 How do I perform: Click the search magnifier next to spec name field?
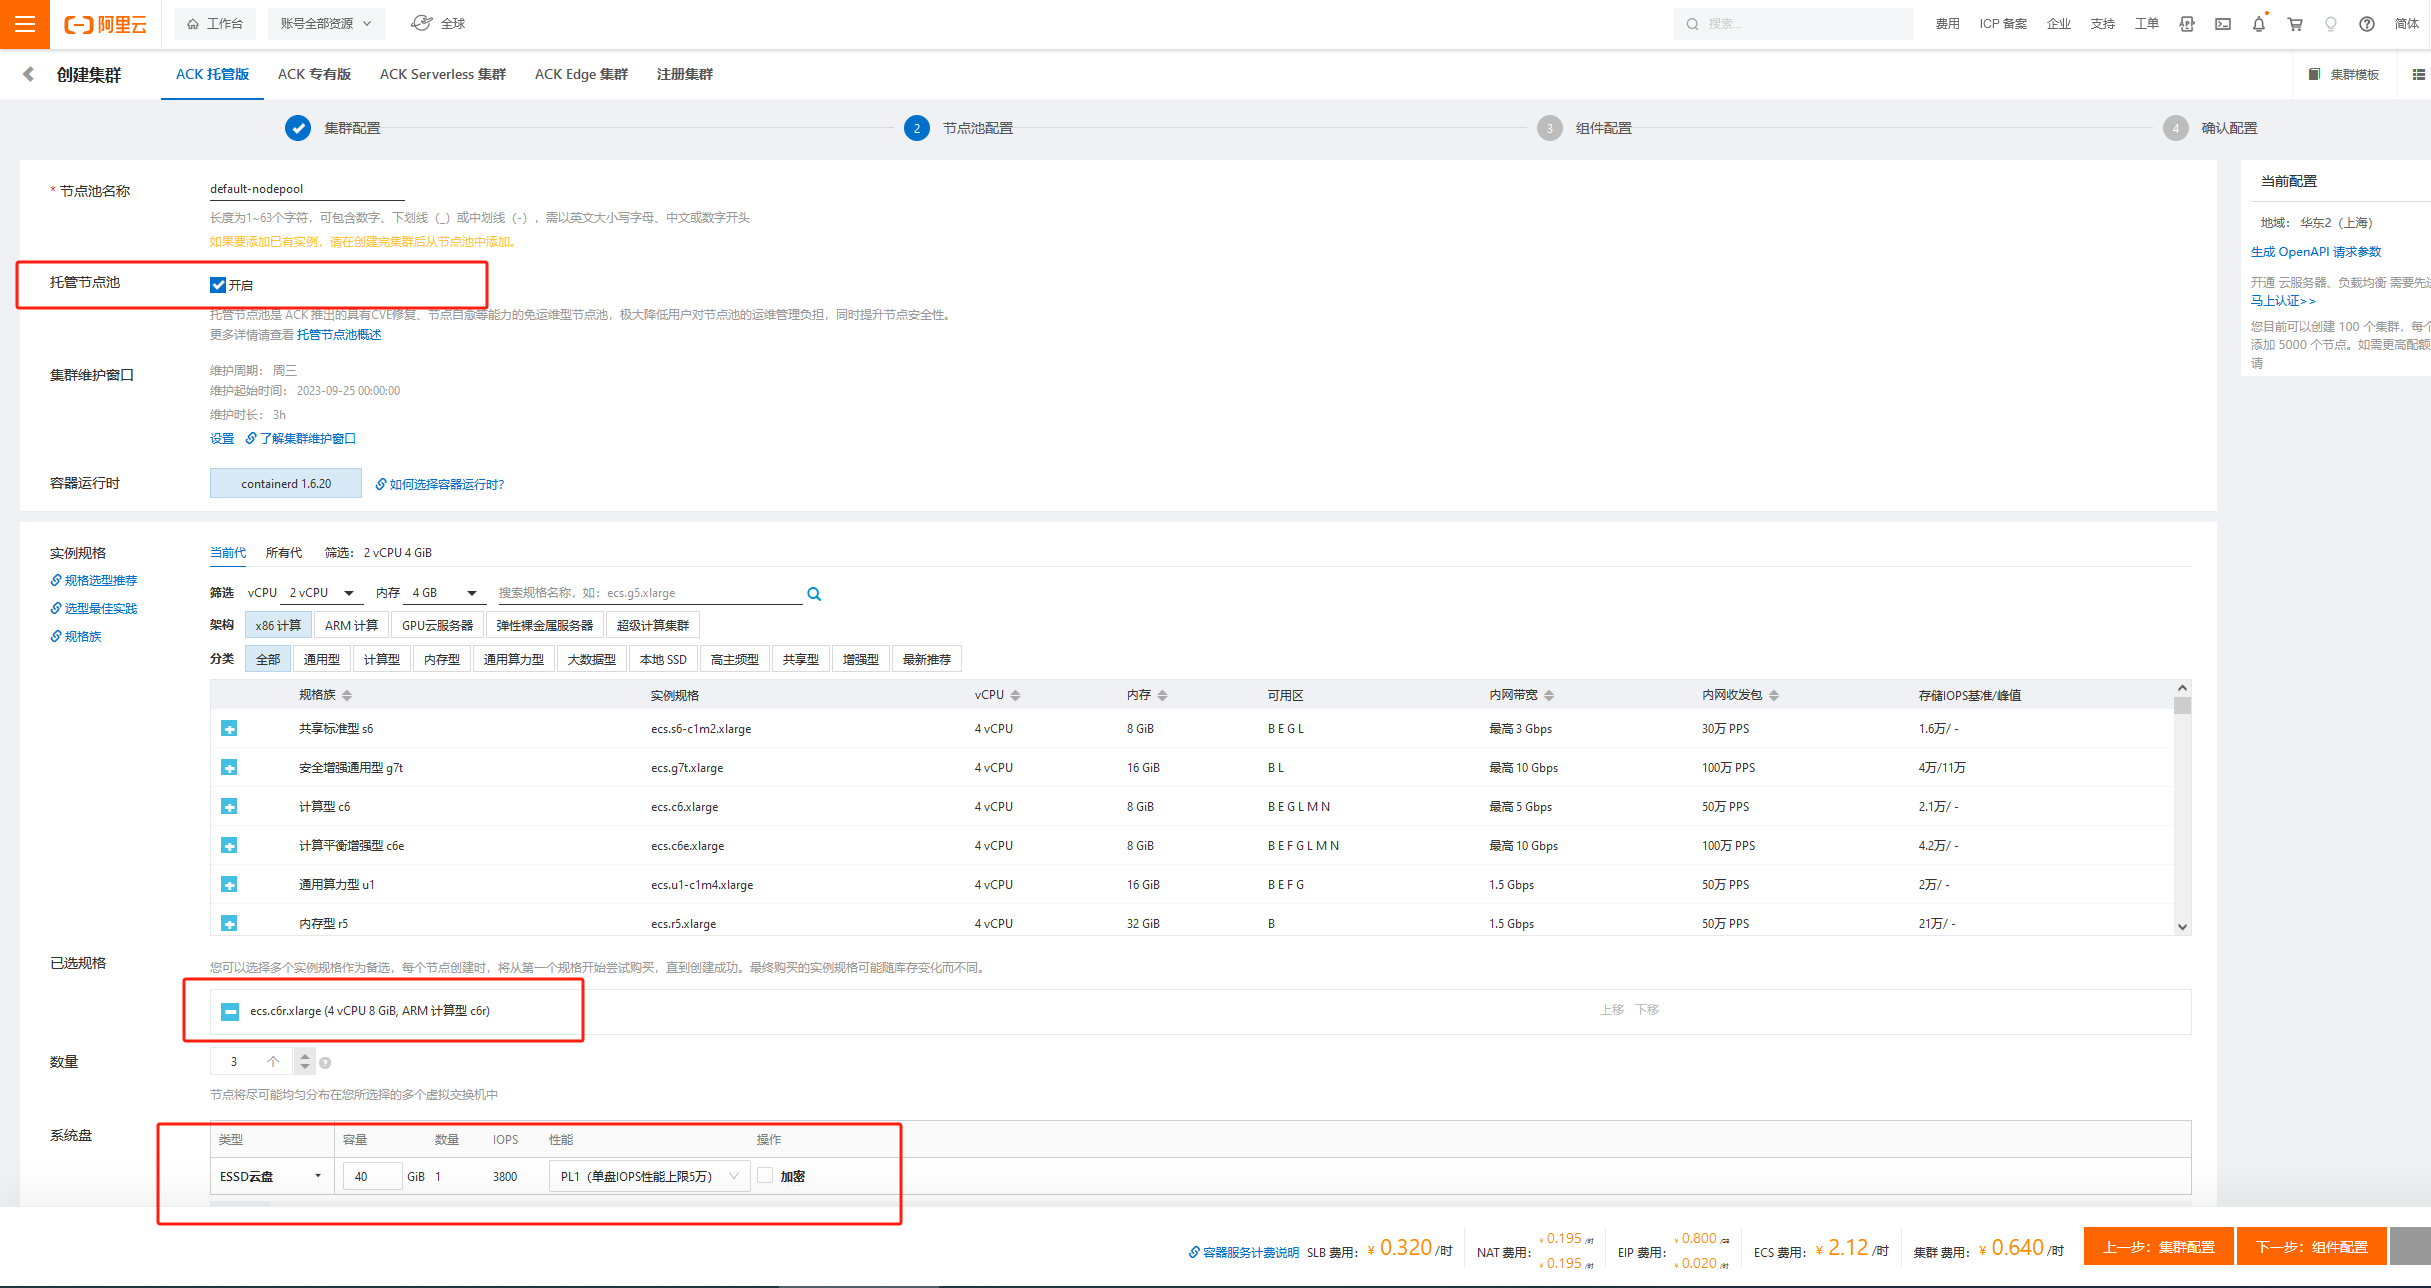[x=814, y=594]
